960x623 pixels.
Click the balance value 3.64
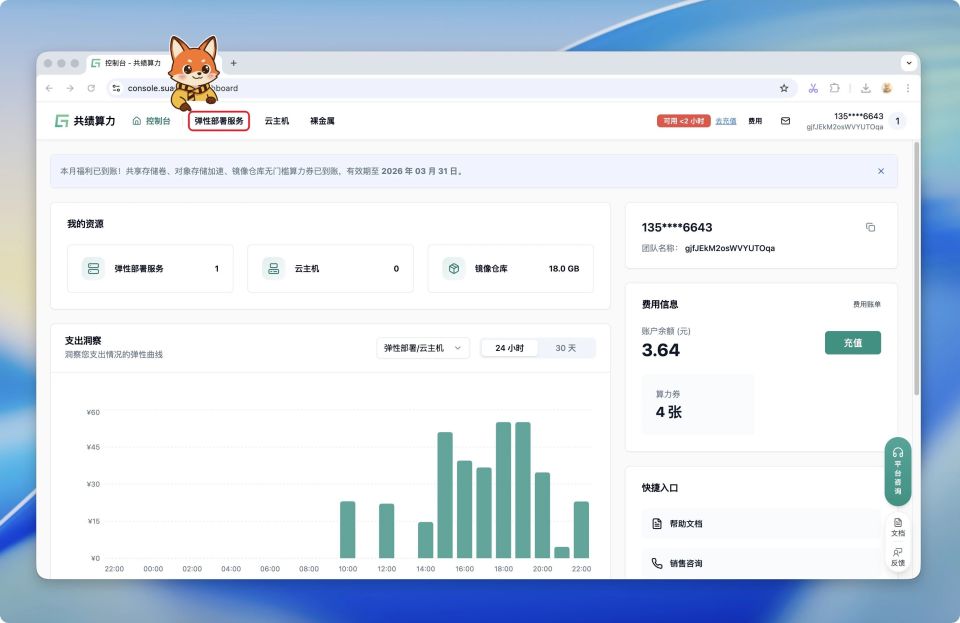point(661,350)
